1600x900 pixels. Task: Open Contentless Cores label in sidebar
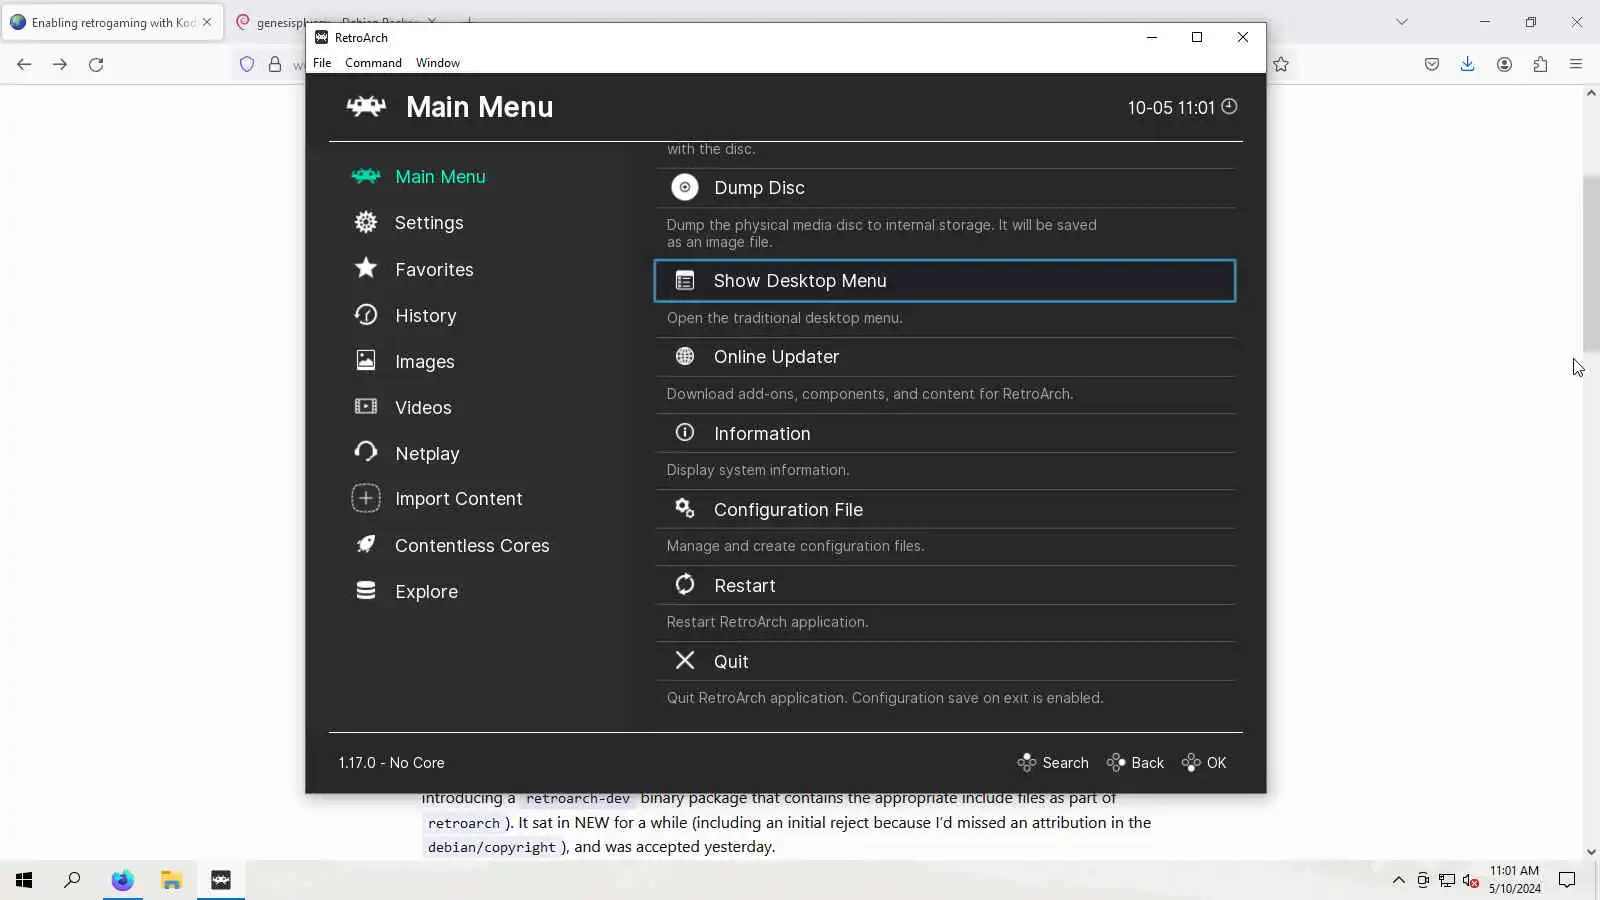pyautogui.click(x=472, y=546)
